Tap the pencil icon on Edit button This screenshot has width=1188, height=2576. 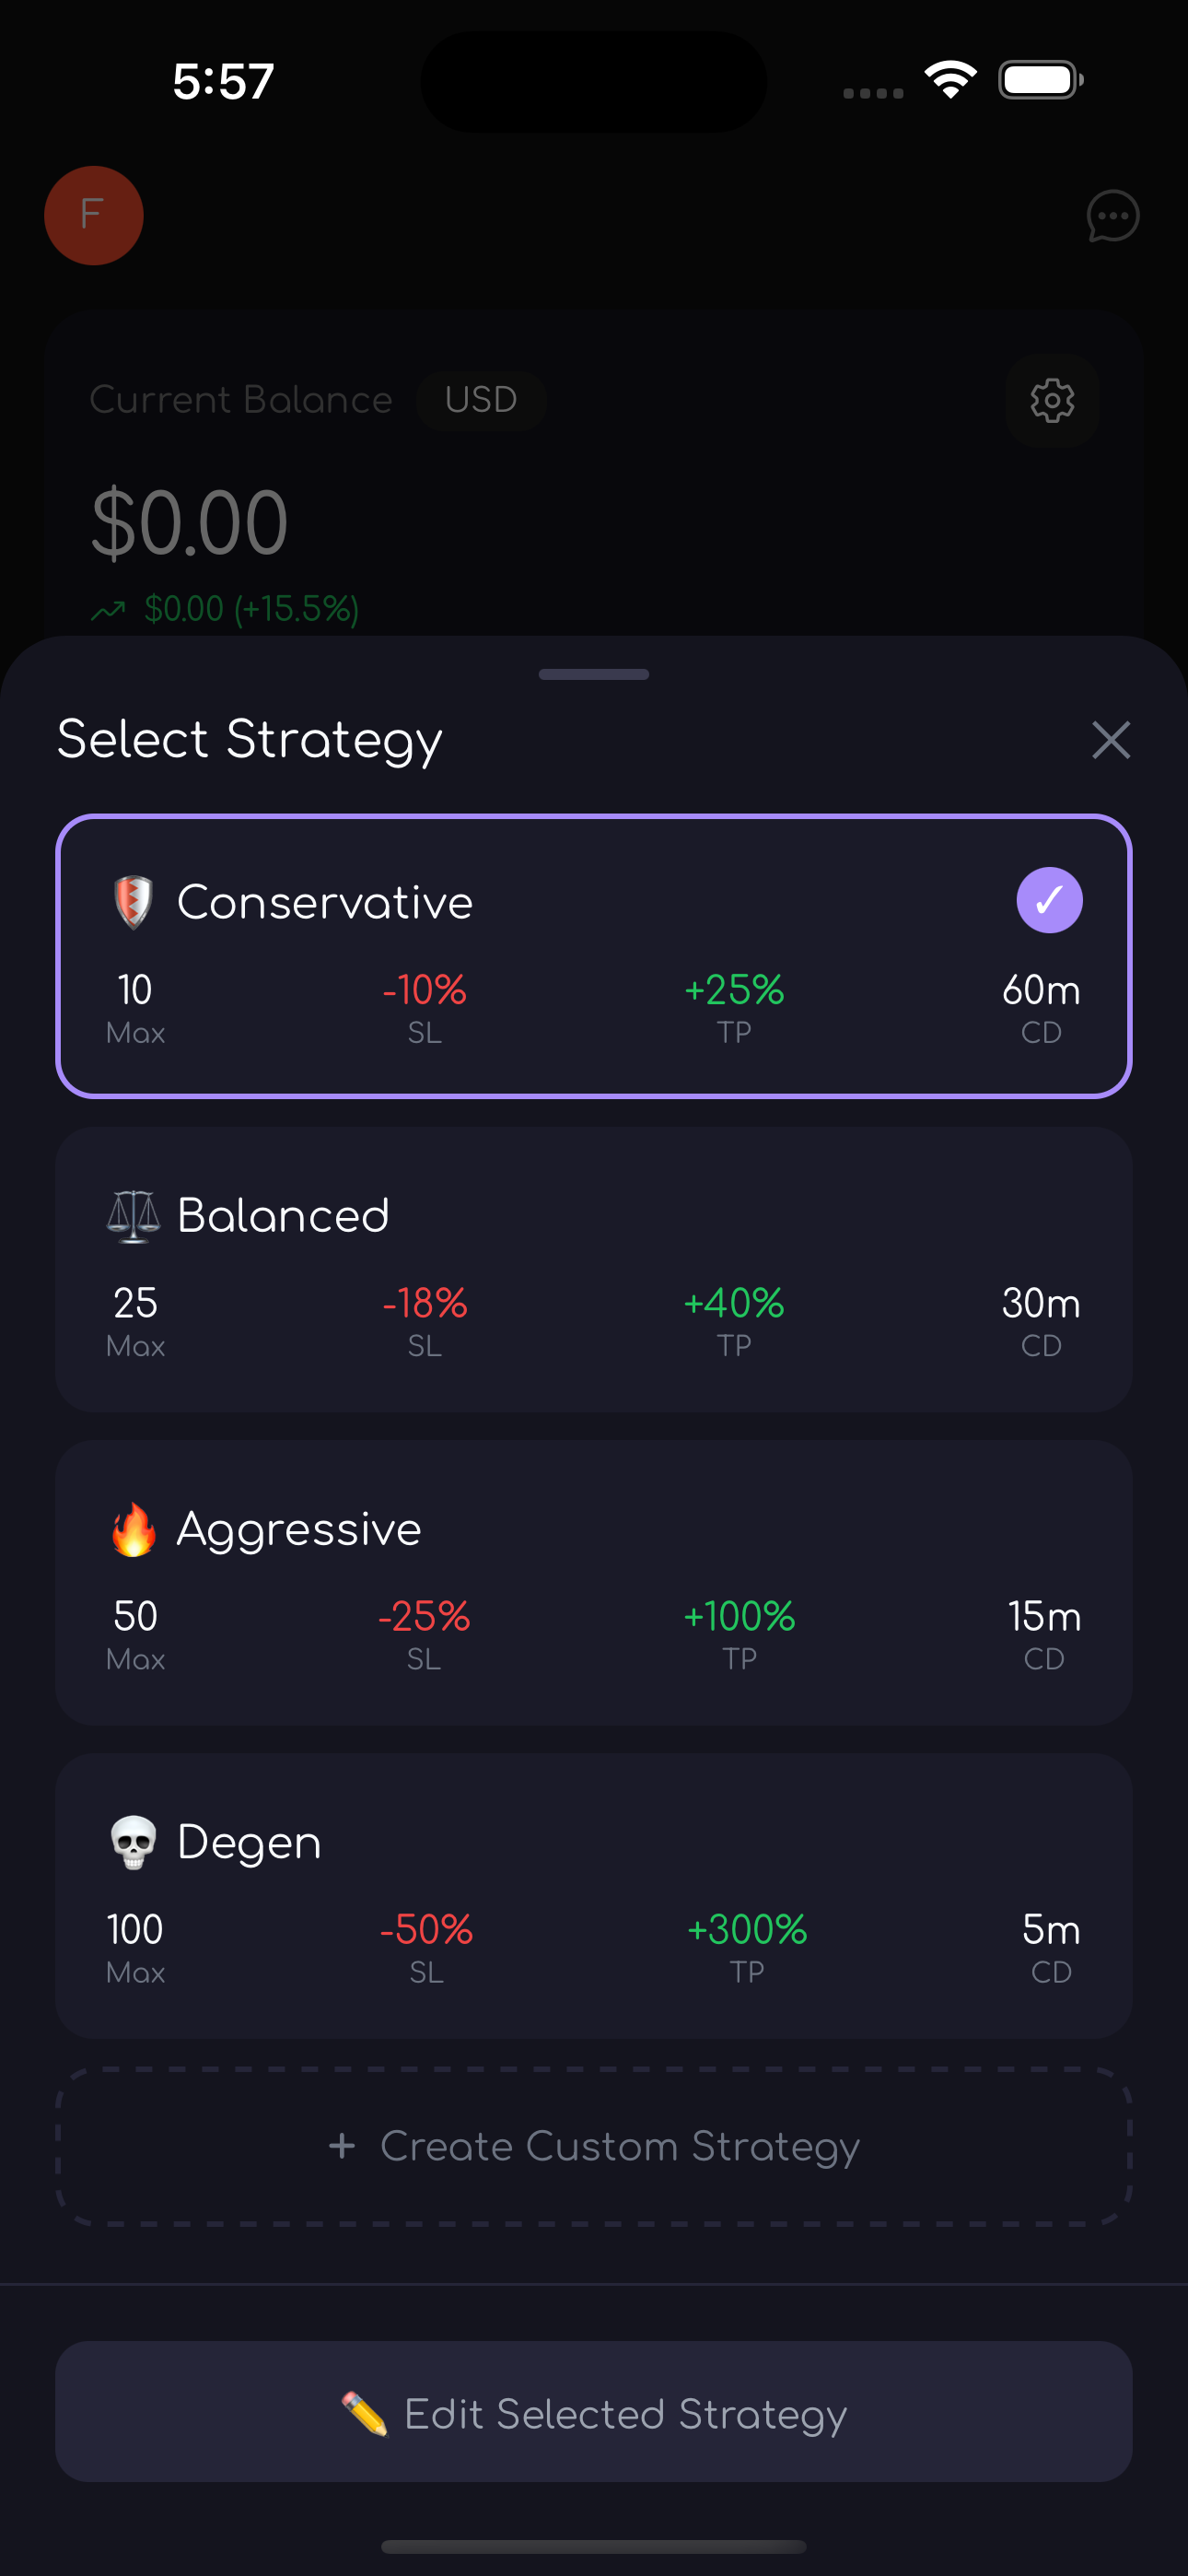click(x=364, y=2414)
